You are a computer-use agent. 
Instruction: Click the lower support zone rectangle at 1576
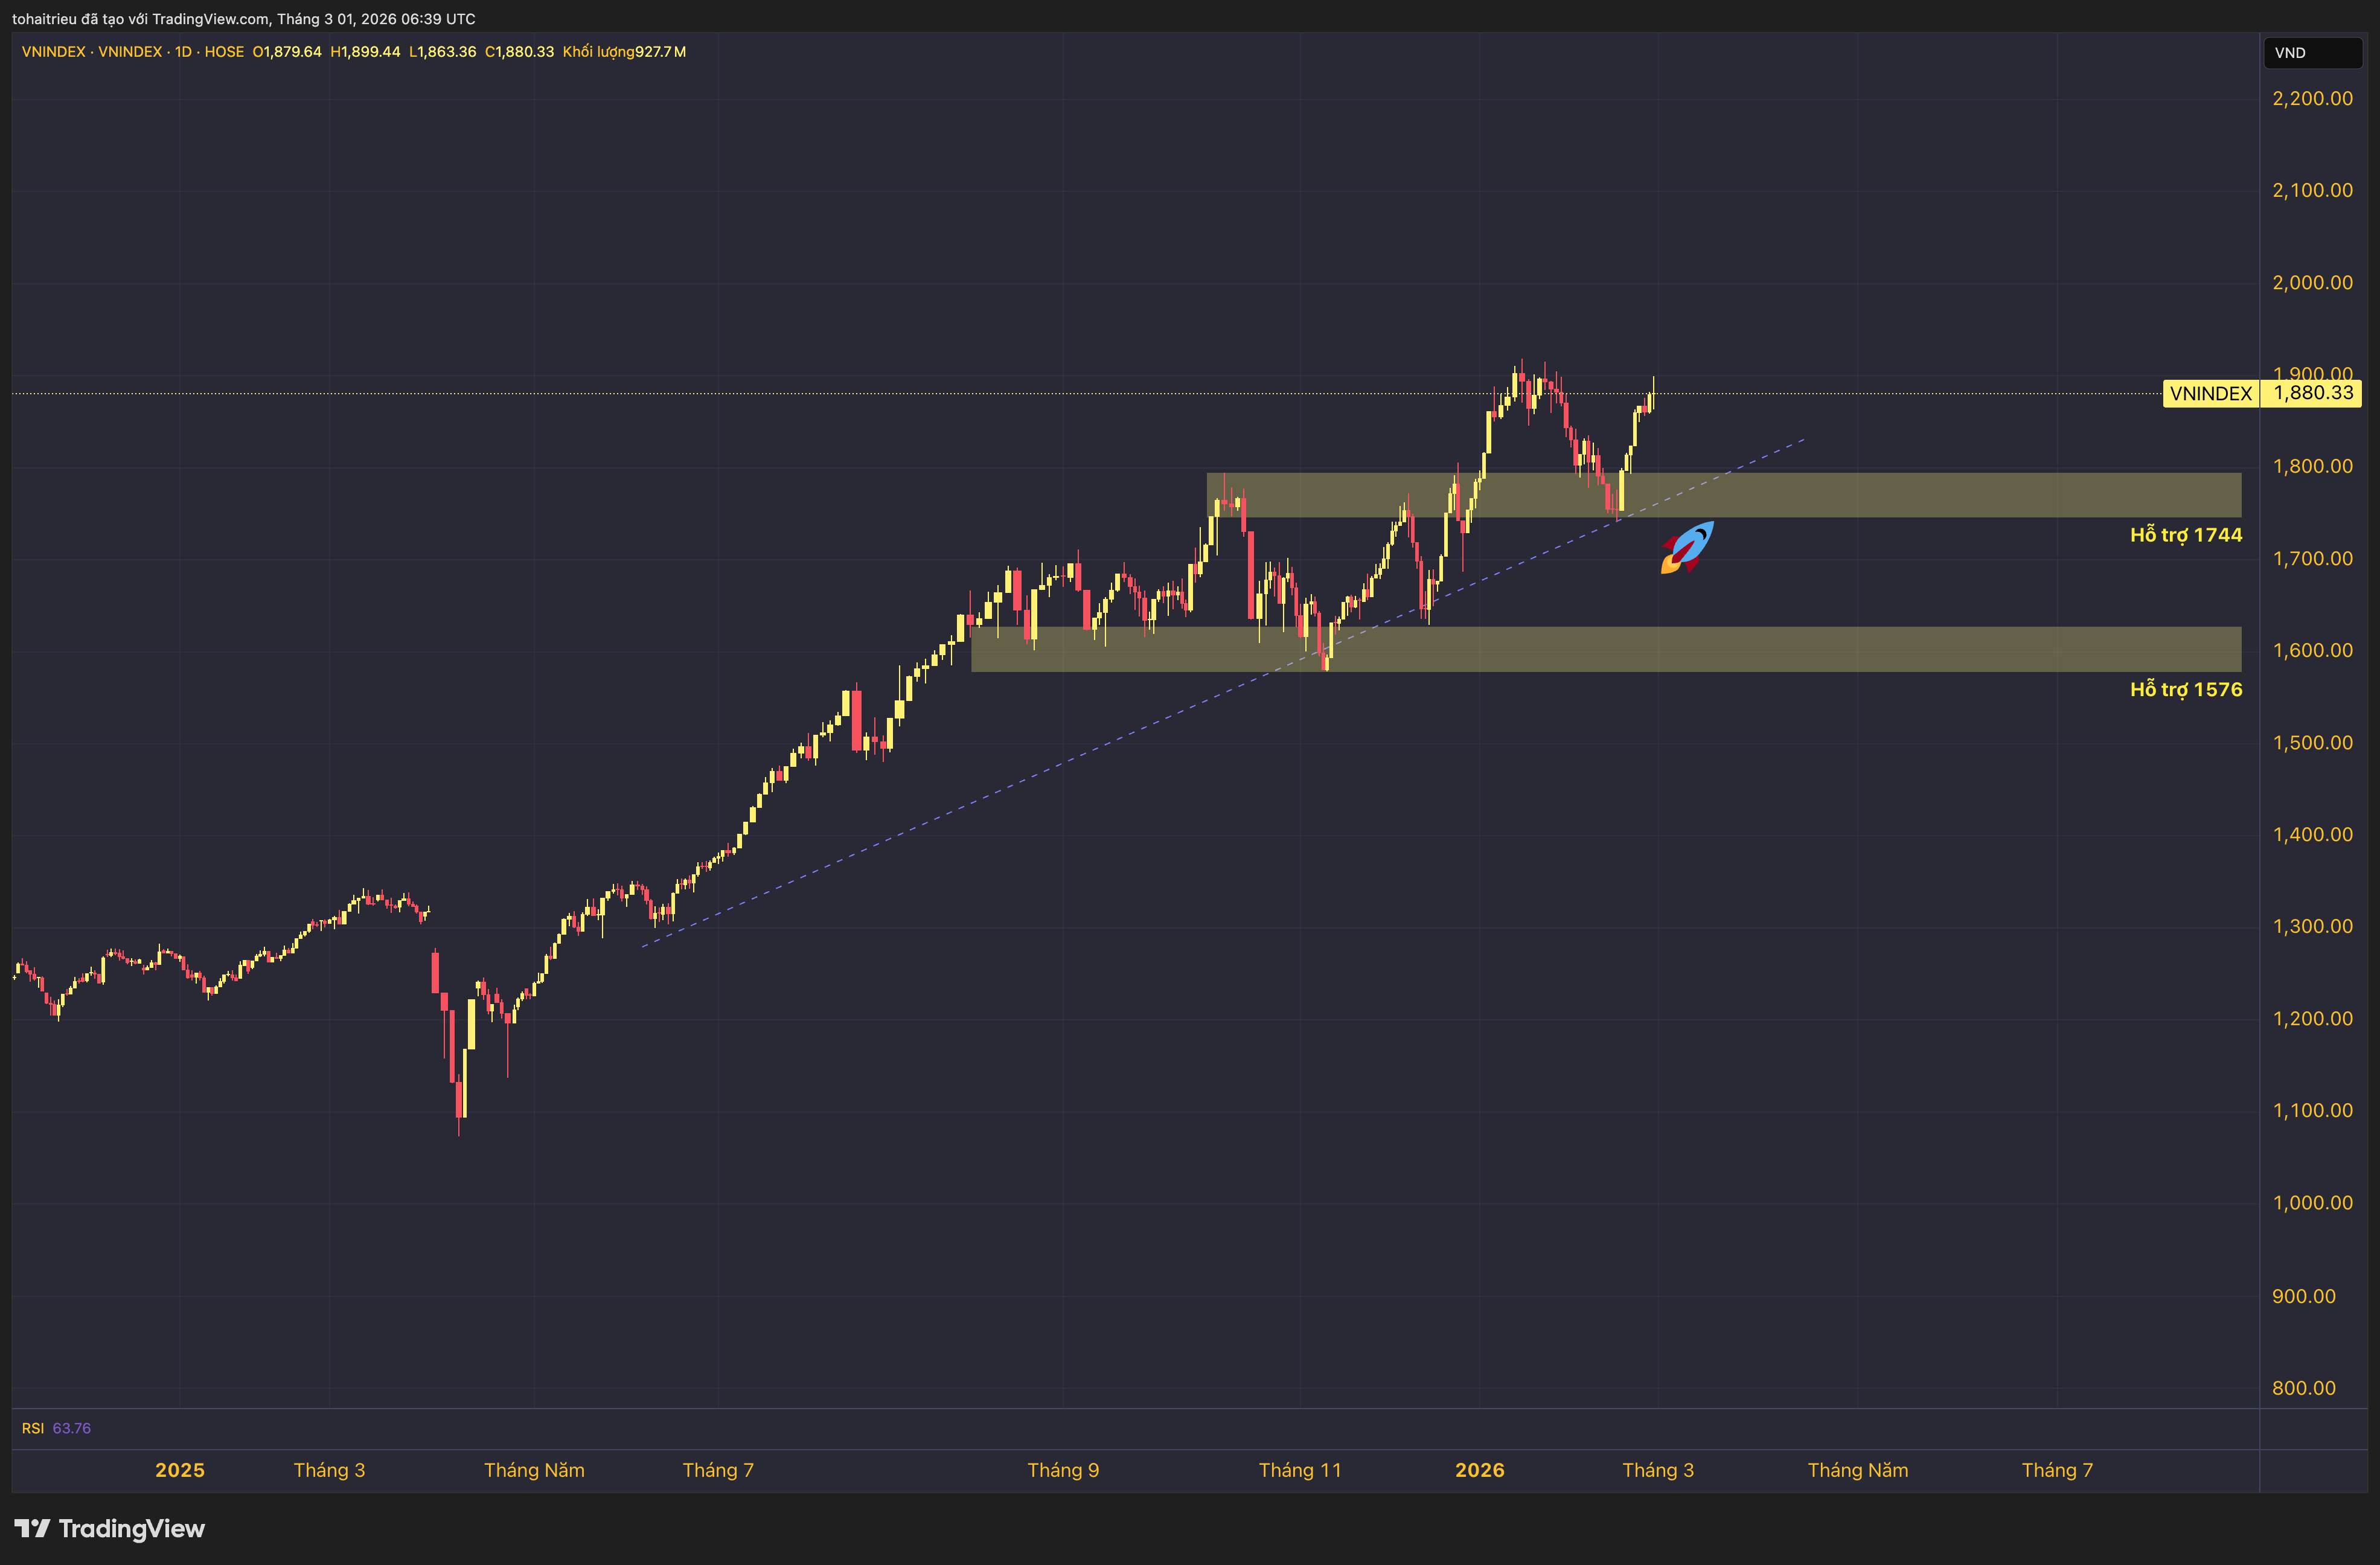(1606, 649)
